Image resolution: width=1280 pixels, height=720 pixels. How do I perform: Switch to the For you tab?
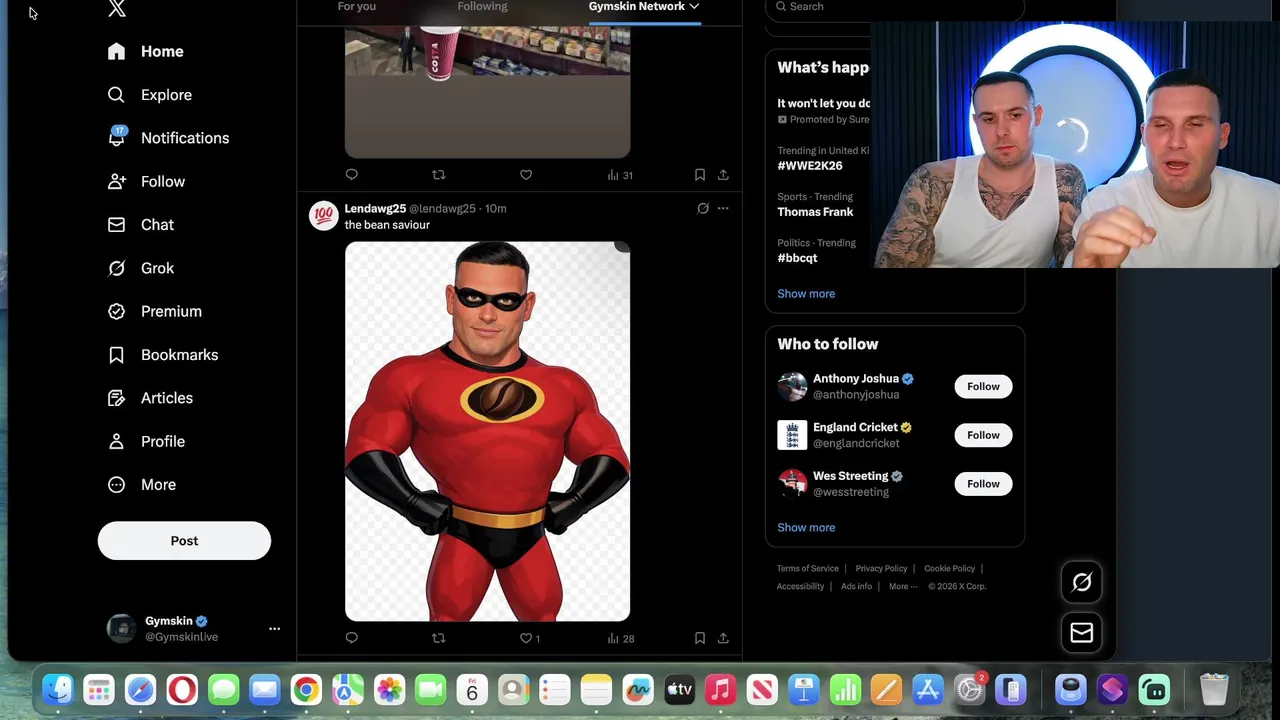[x=357, y=7]
